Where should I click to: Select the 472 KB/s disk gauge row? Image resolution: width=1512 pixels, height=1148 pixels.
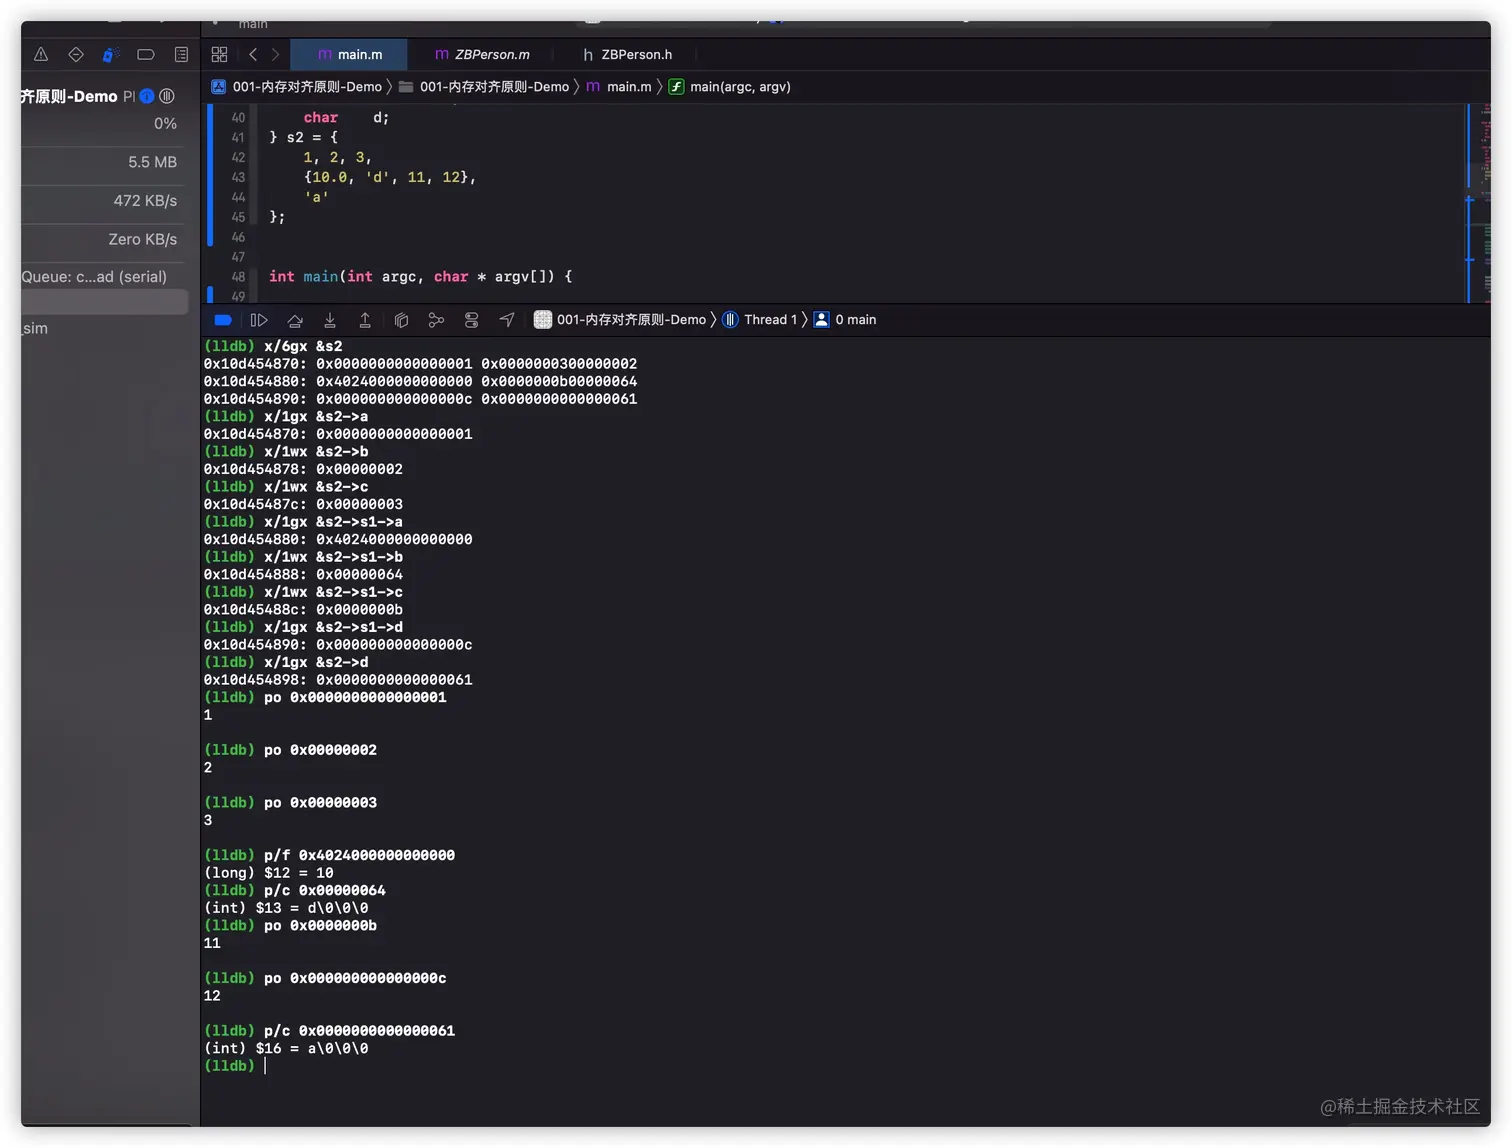[x=105, y=201]
